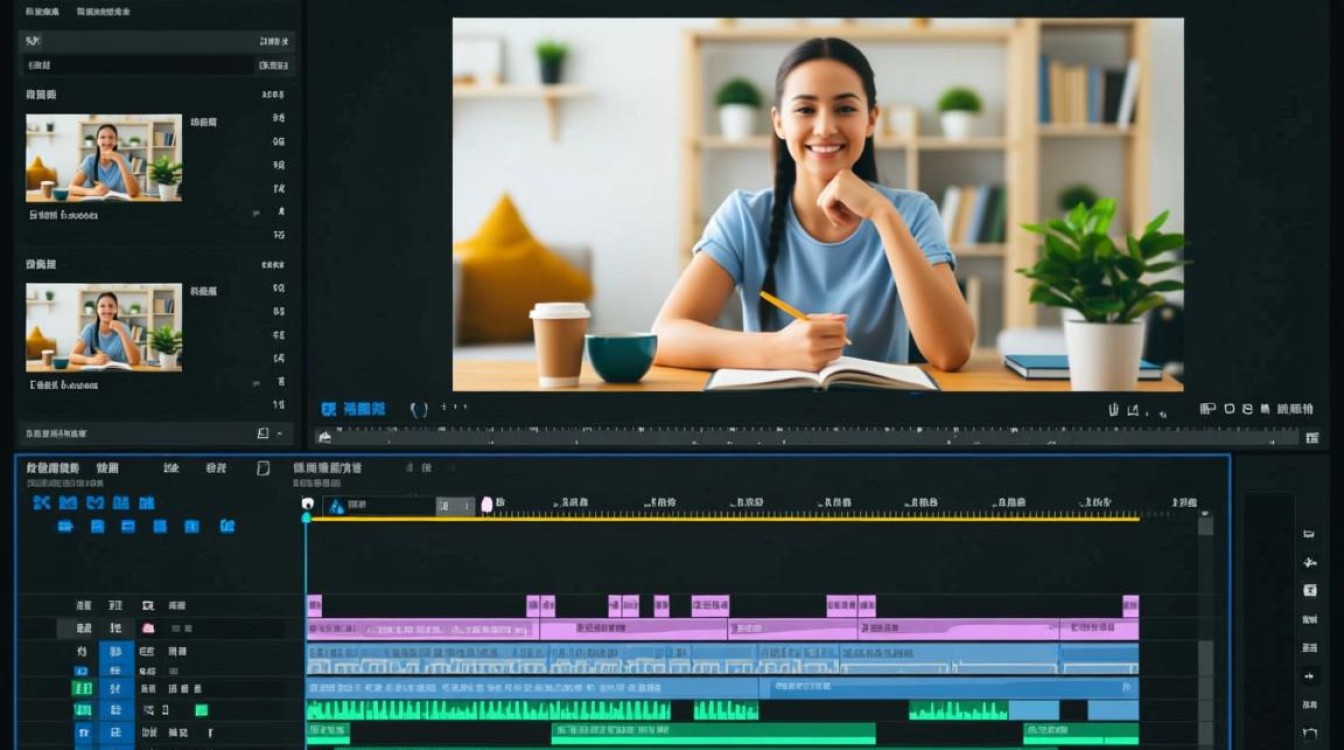The width and height of the screenshot is (1344, 750).
Task: Click the blue droplet icon beside the timeline field
Action: [336, 507]
